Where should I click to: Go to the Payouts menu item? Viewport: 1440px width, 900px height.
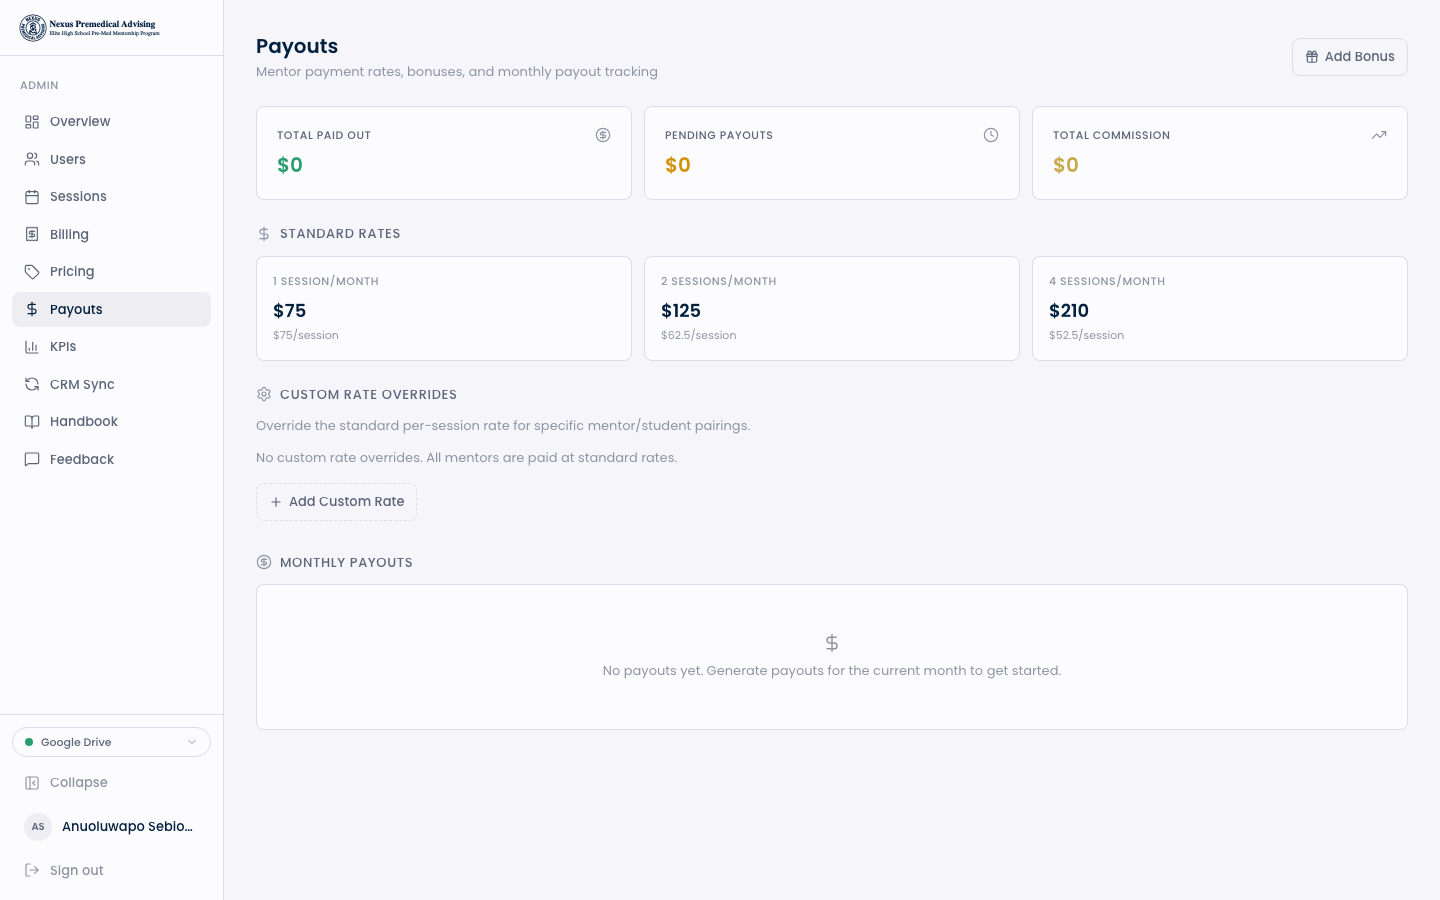tap(76, 310)
